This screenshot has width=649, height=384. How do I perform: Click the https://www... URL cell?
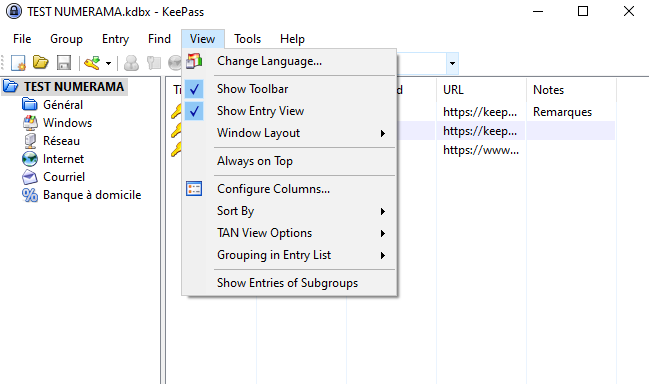tap(481, 150)
